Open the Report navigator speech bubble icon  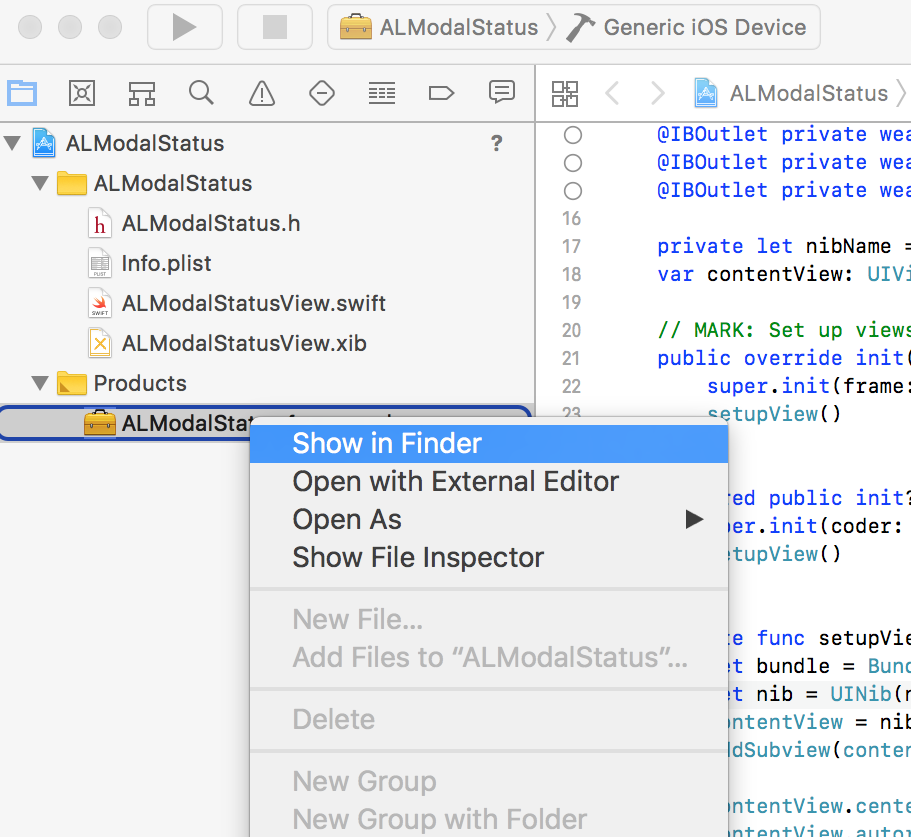501,92
